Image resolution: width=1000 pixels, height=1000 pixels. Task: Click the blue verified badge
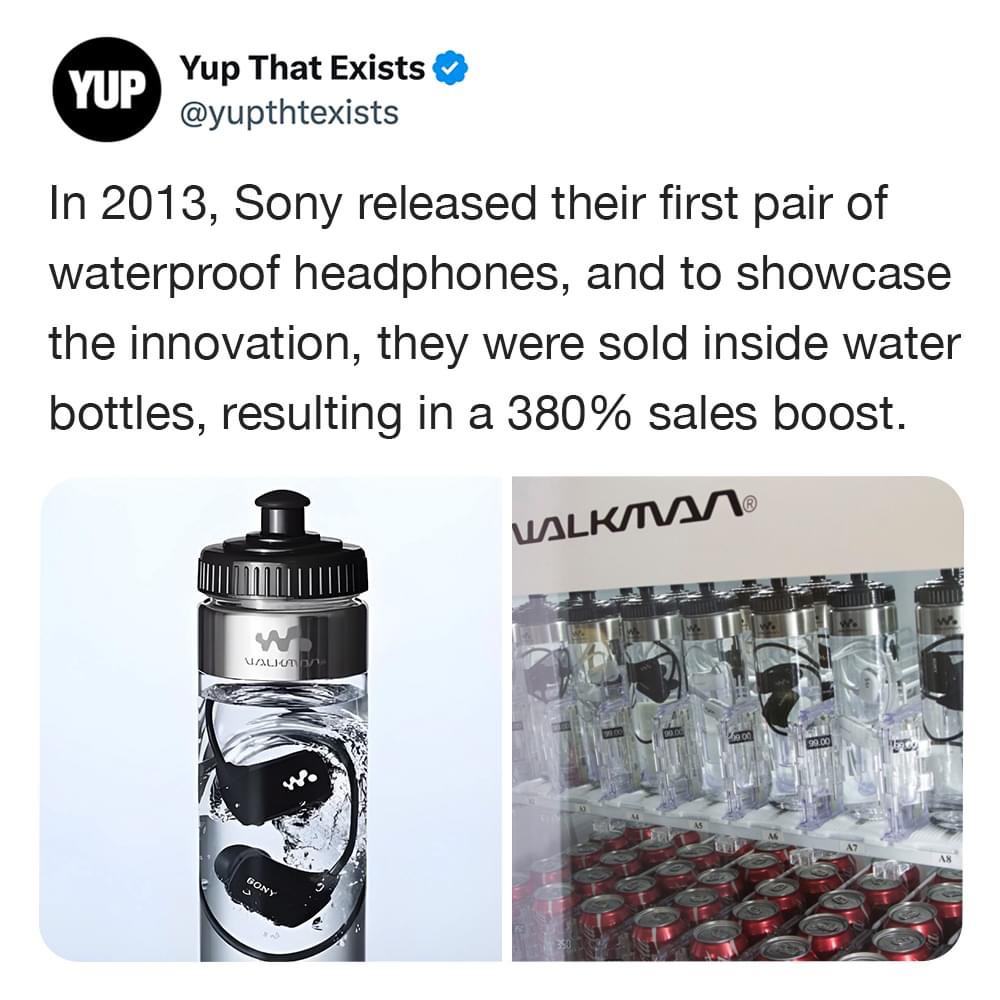tap(451, 70)
